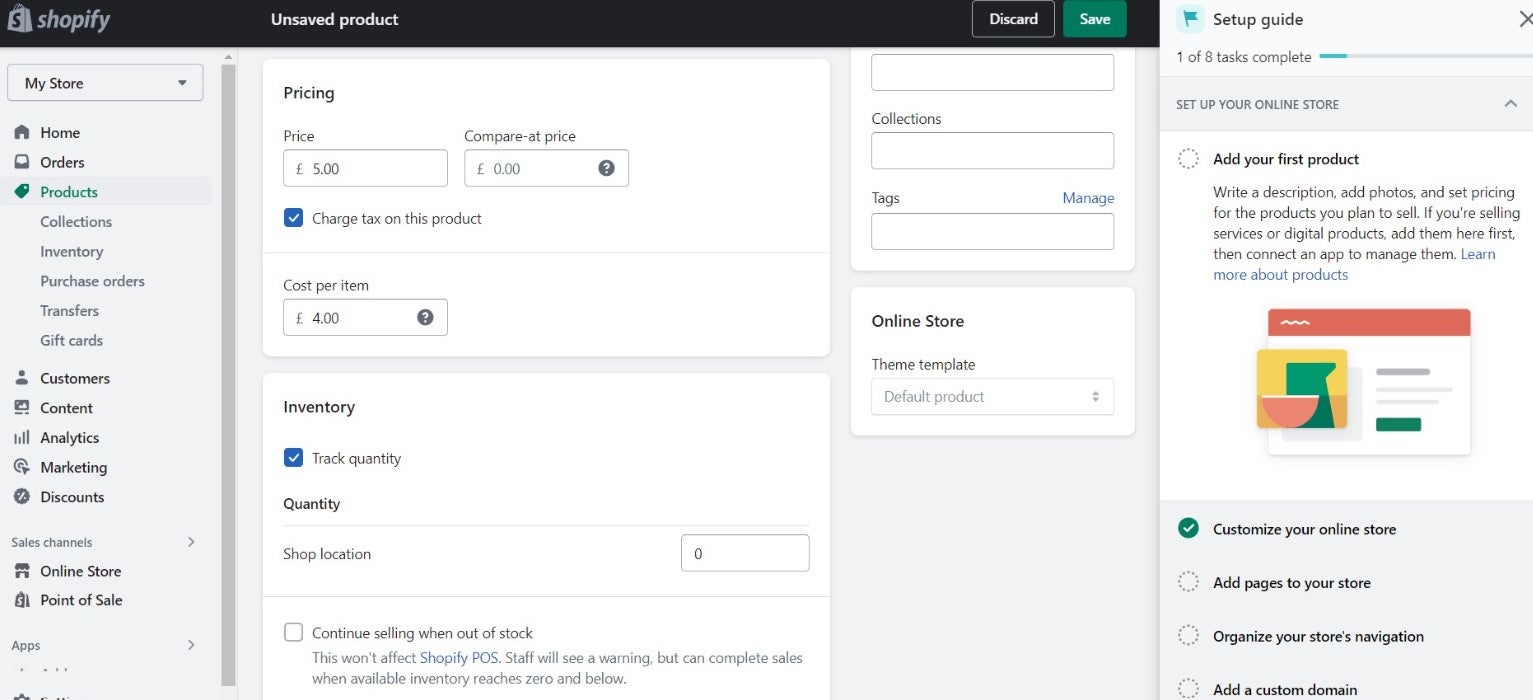The height and width of the screenshot is (700, 1533).
Task: Enable Continue selling when out of stock
Action: [293, 632]
